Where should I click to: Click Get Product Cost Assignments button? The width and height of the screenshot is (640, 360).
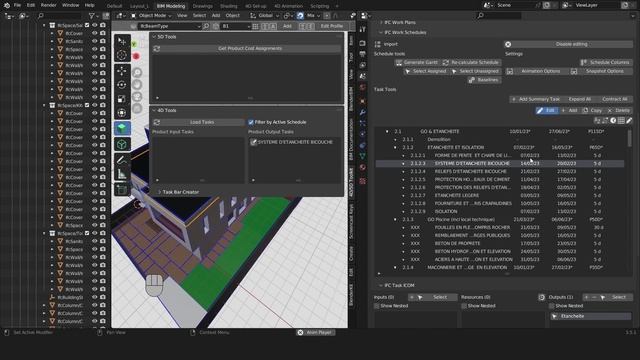[250, 49]
